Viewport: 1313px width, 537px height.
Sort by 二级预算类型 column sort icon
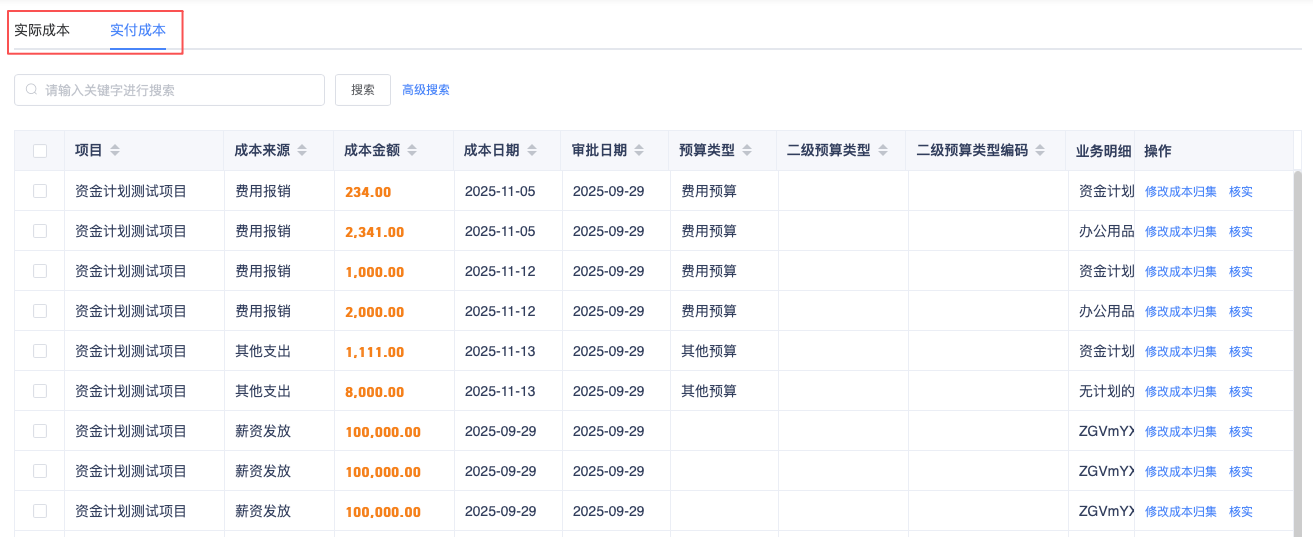883,151
